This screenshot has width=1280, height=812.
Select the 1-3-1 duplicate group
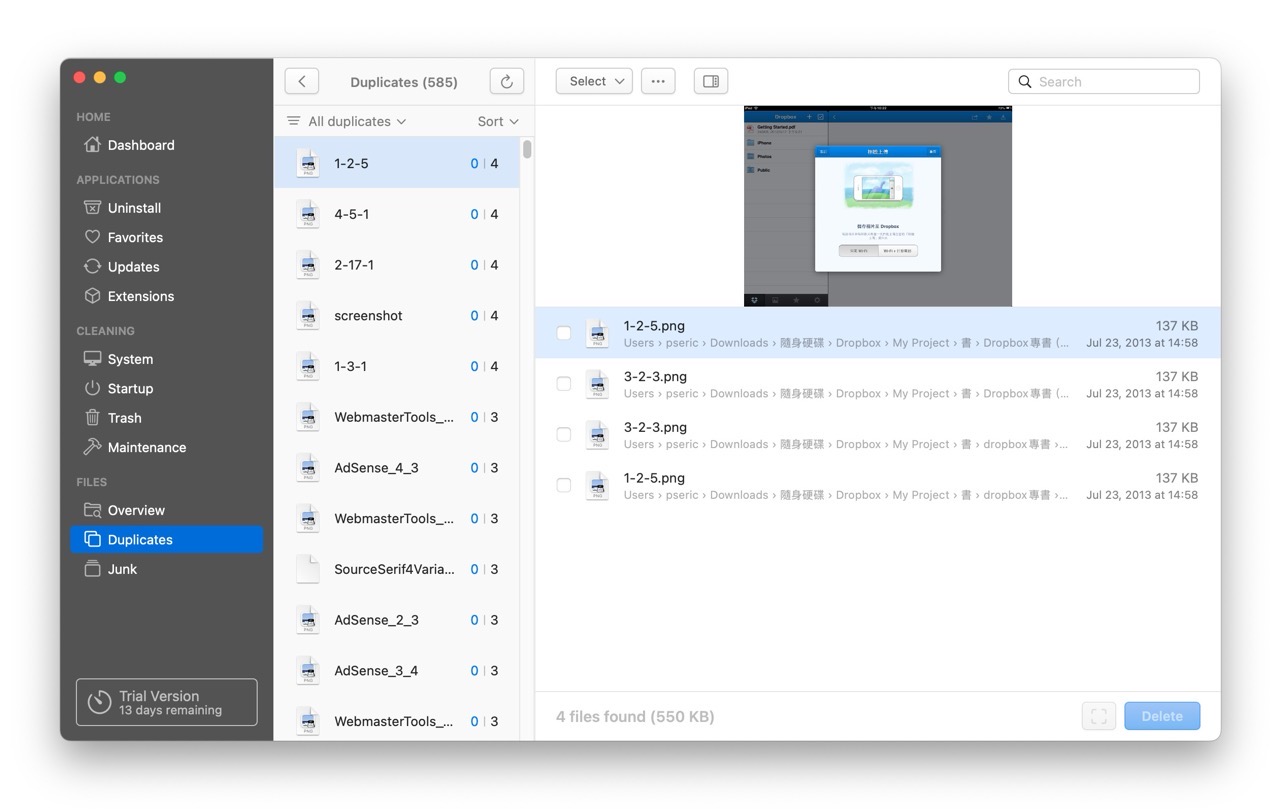coord(397,366)
